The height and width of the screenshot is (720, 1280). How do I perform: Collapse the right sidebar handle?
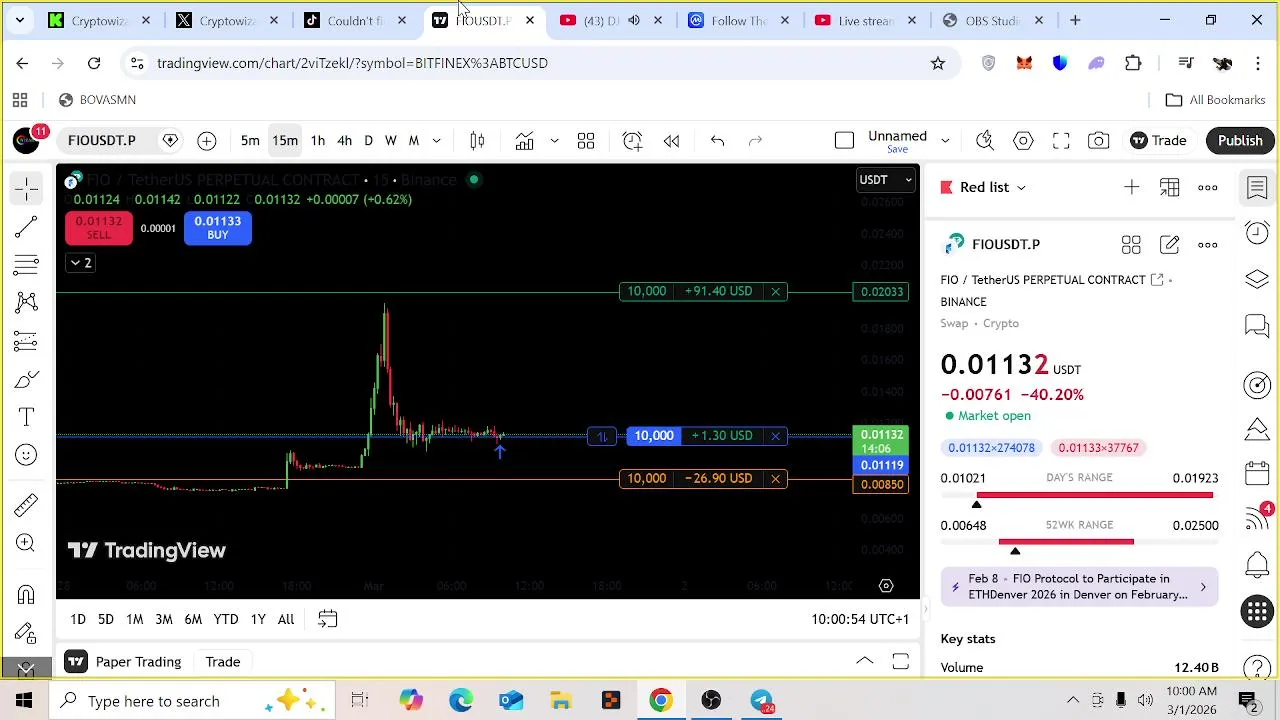point(925,609)
